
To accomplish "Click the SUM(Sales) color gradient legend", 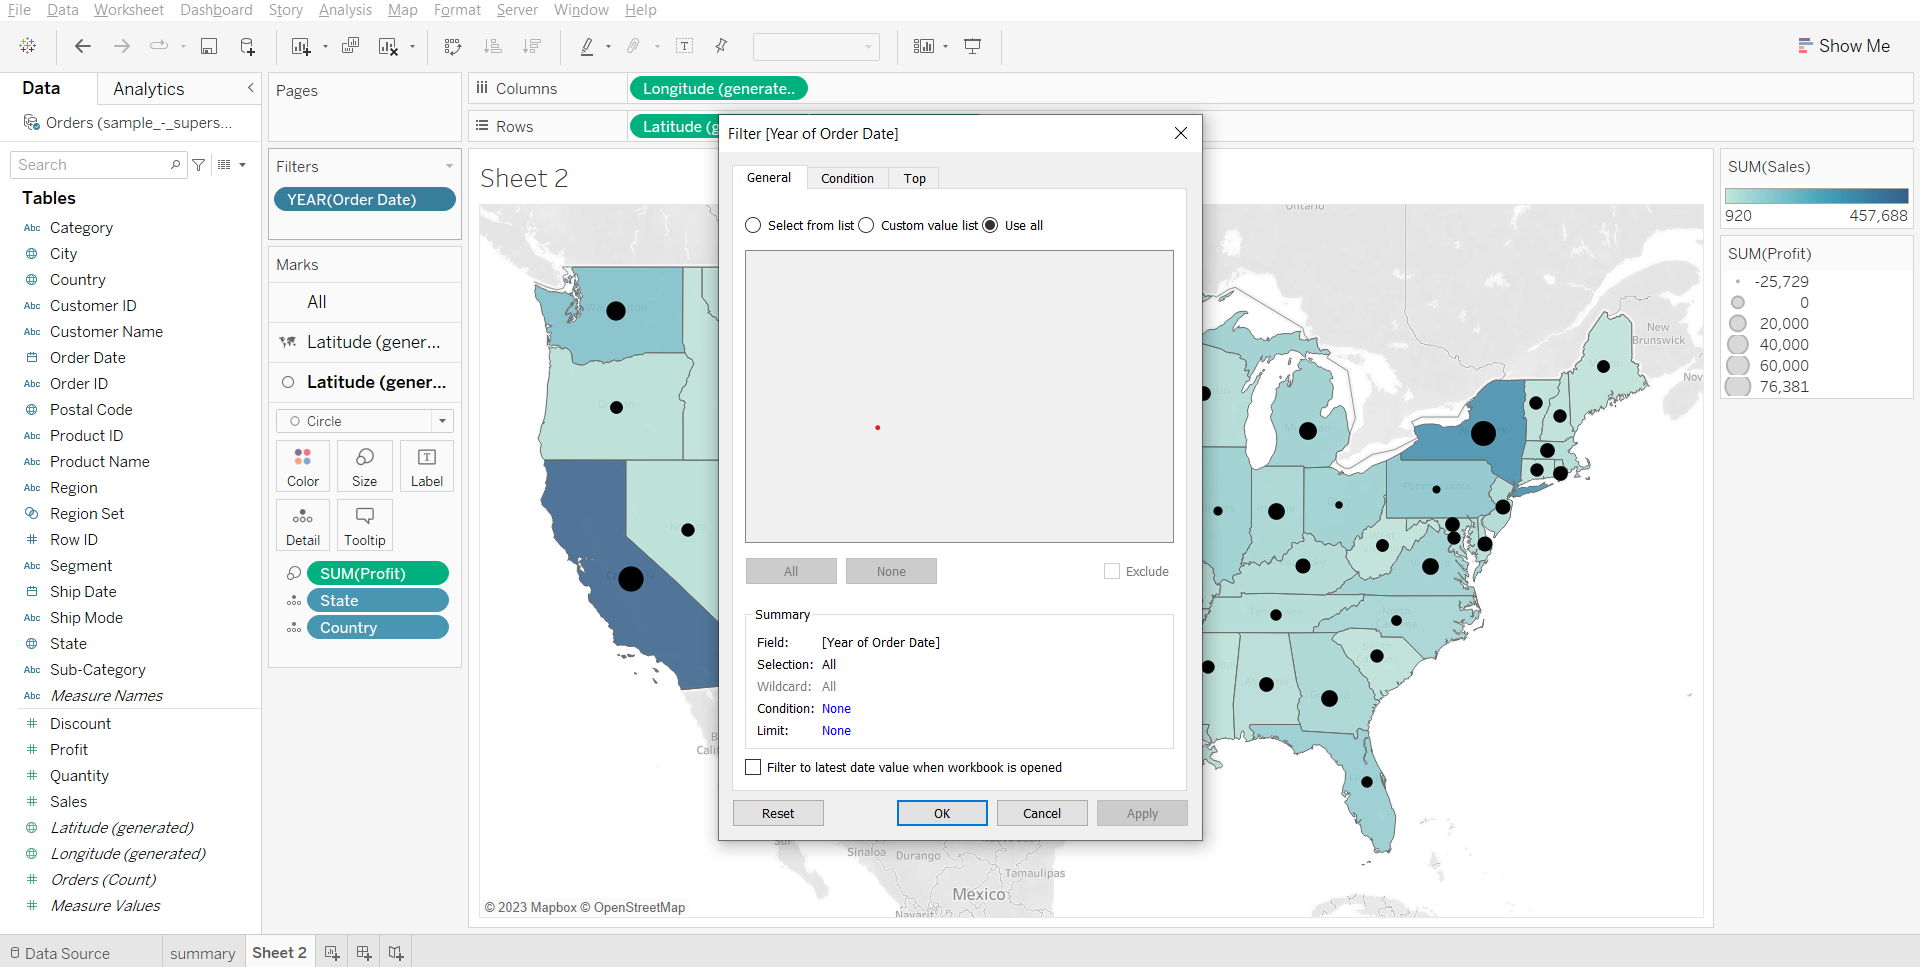I will point(1816,196).
